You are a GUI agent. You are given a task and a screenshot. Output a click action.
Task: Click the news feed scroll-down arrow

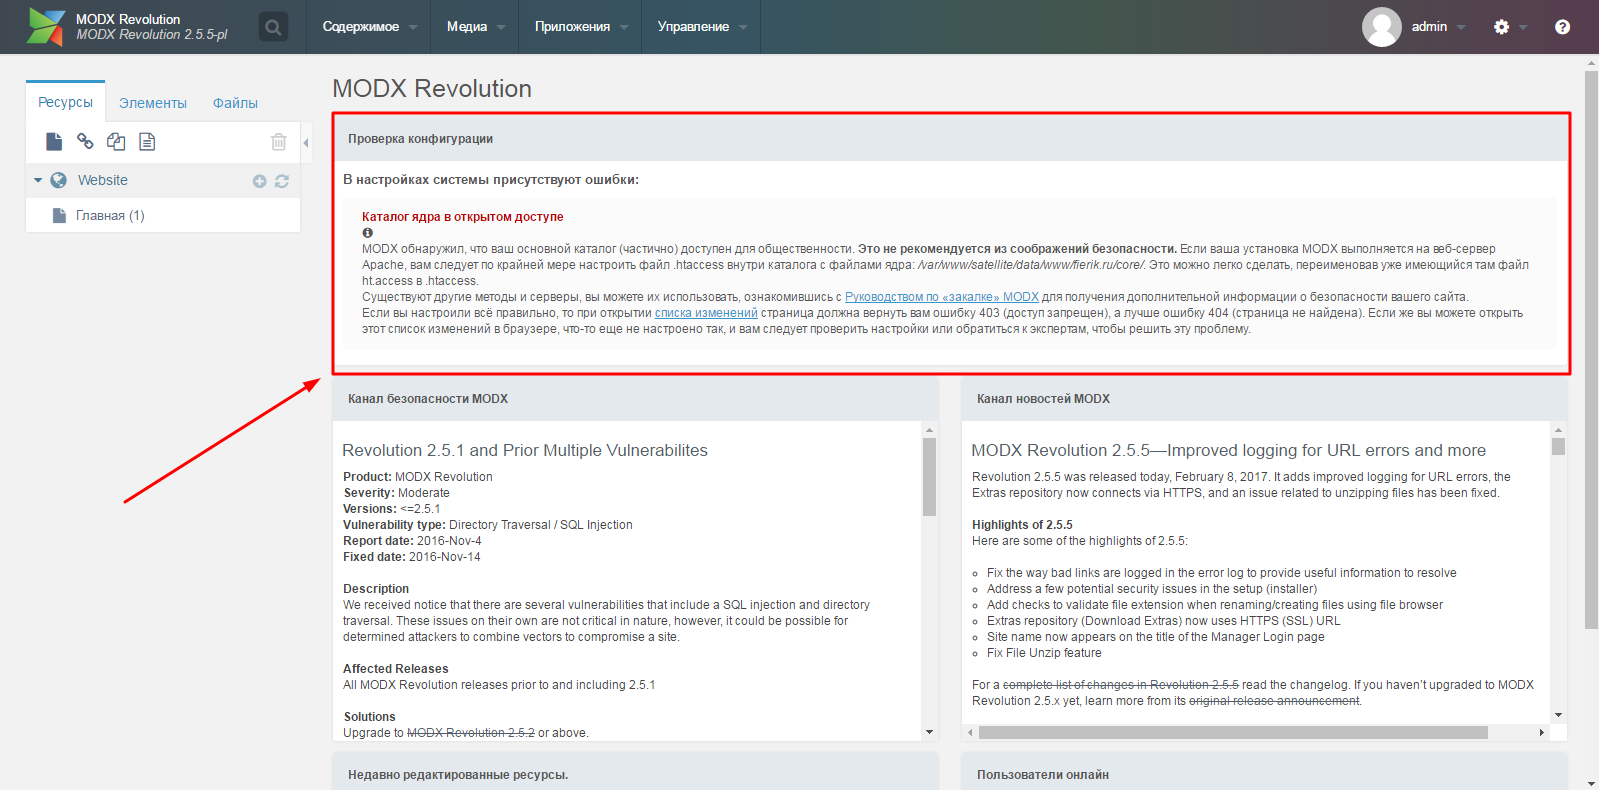tap(1558, 715)
